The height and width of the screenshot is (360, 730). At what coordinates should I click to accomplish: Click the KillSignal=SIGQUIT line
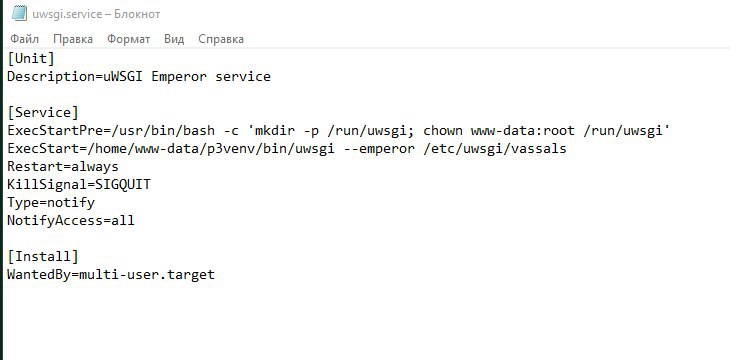point(79,184)
